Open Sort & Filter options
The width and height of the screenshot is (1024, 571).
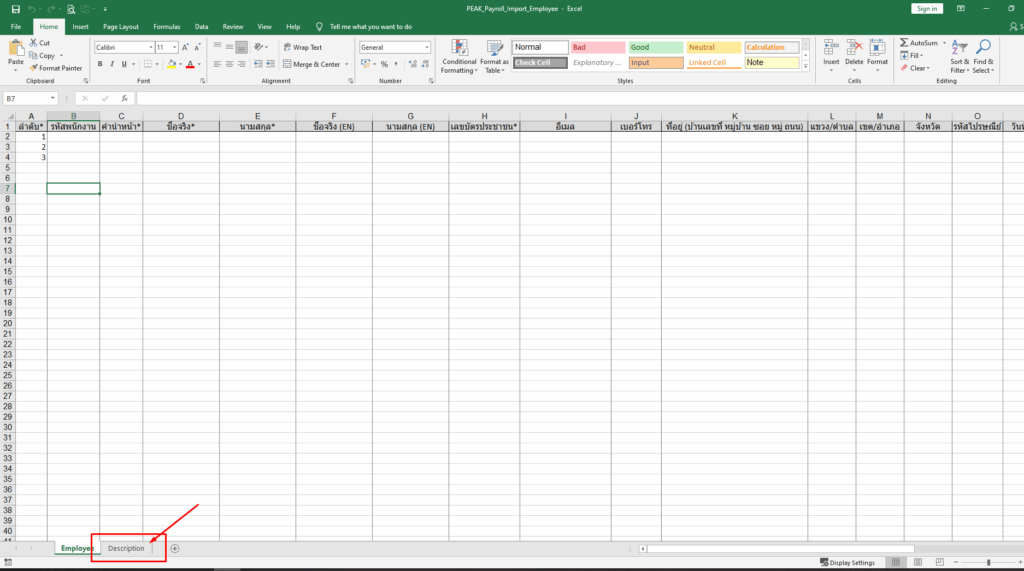(x=959, y=57)
